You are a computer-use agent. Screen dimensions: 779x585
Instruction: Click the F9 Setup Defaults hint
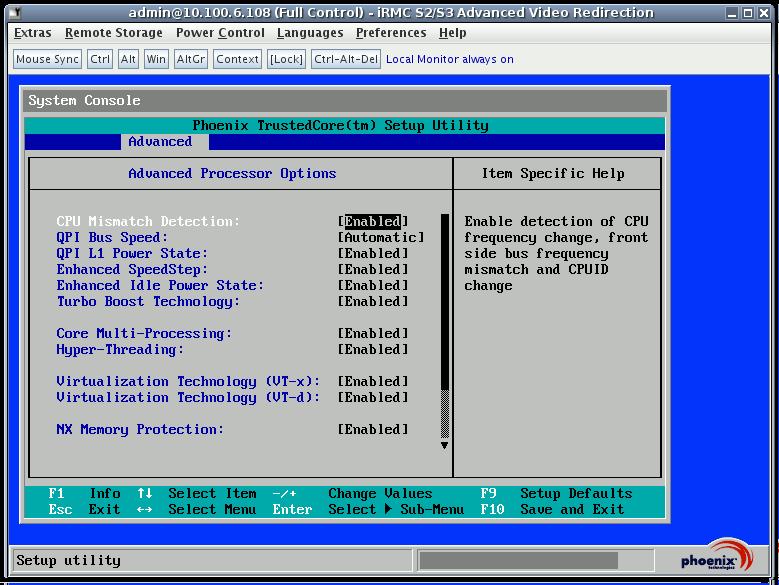[556, 493]
